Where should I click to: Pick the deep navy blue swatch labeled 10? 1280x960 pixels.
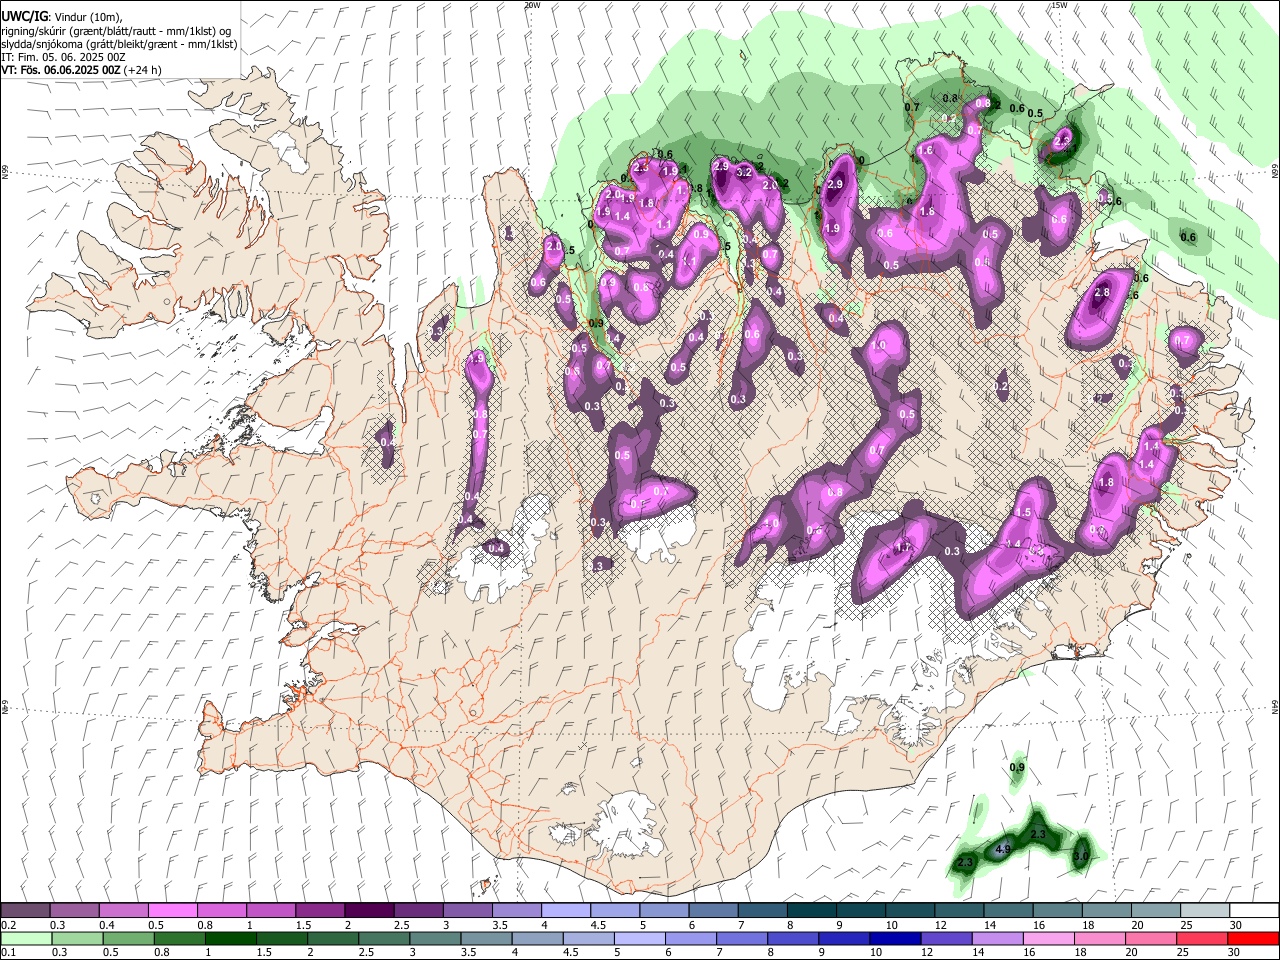click(896, 939)
